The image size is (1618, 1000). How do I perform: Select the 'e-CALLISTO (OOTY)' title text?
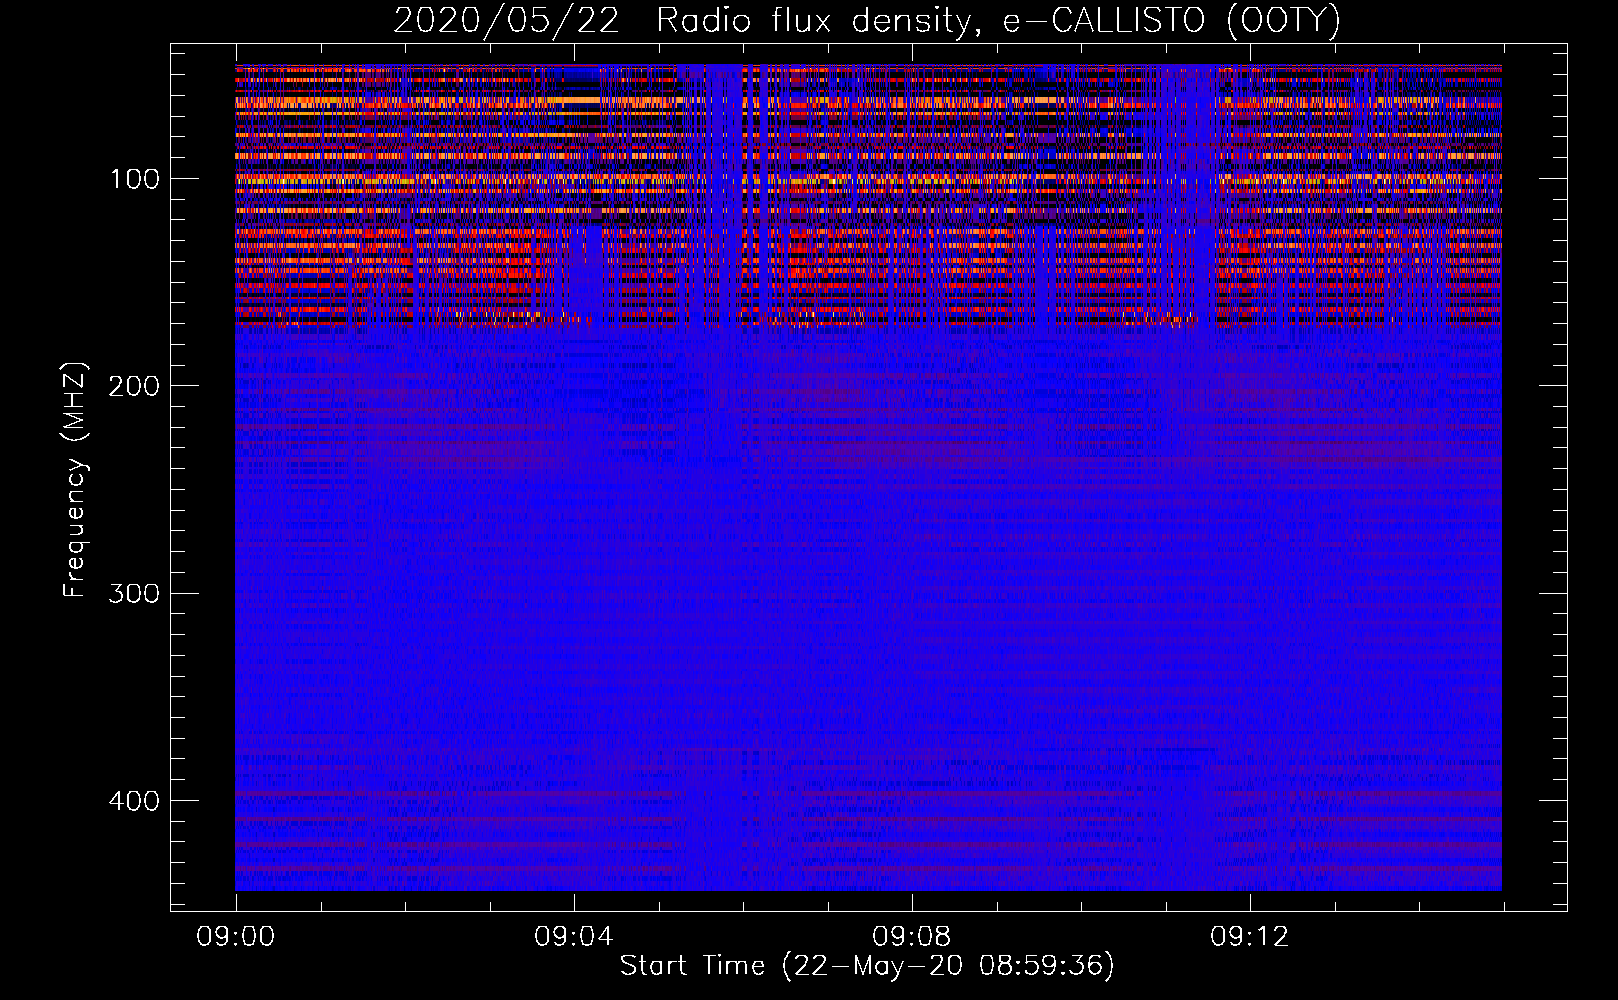(x=1171, y=21)
